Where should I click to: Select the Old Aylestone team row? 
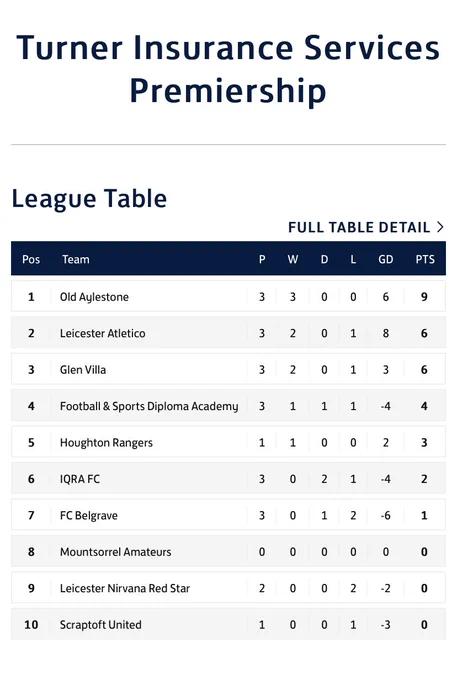click(228, 297)
